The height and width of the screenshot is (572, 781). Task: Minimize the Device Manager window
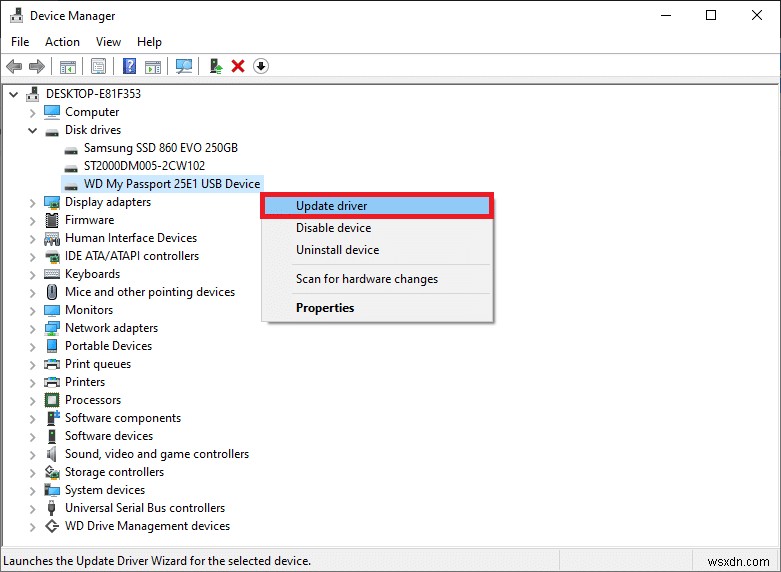click(666, 15)
